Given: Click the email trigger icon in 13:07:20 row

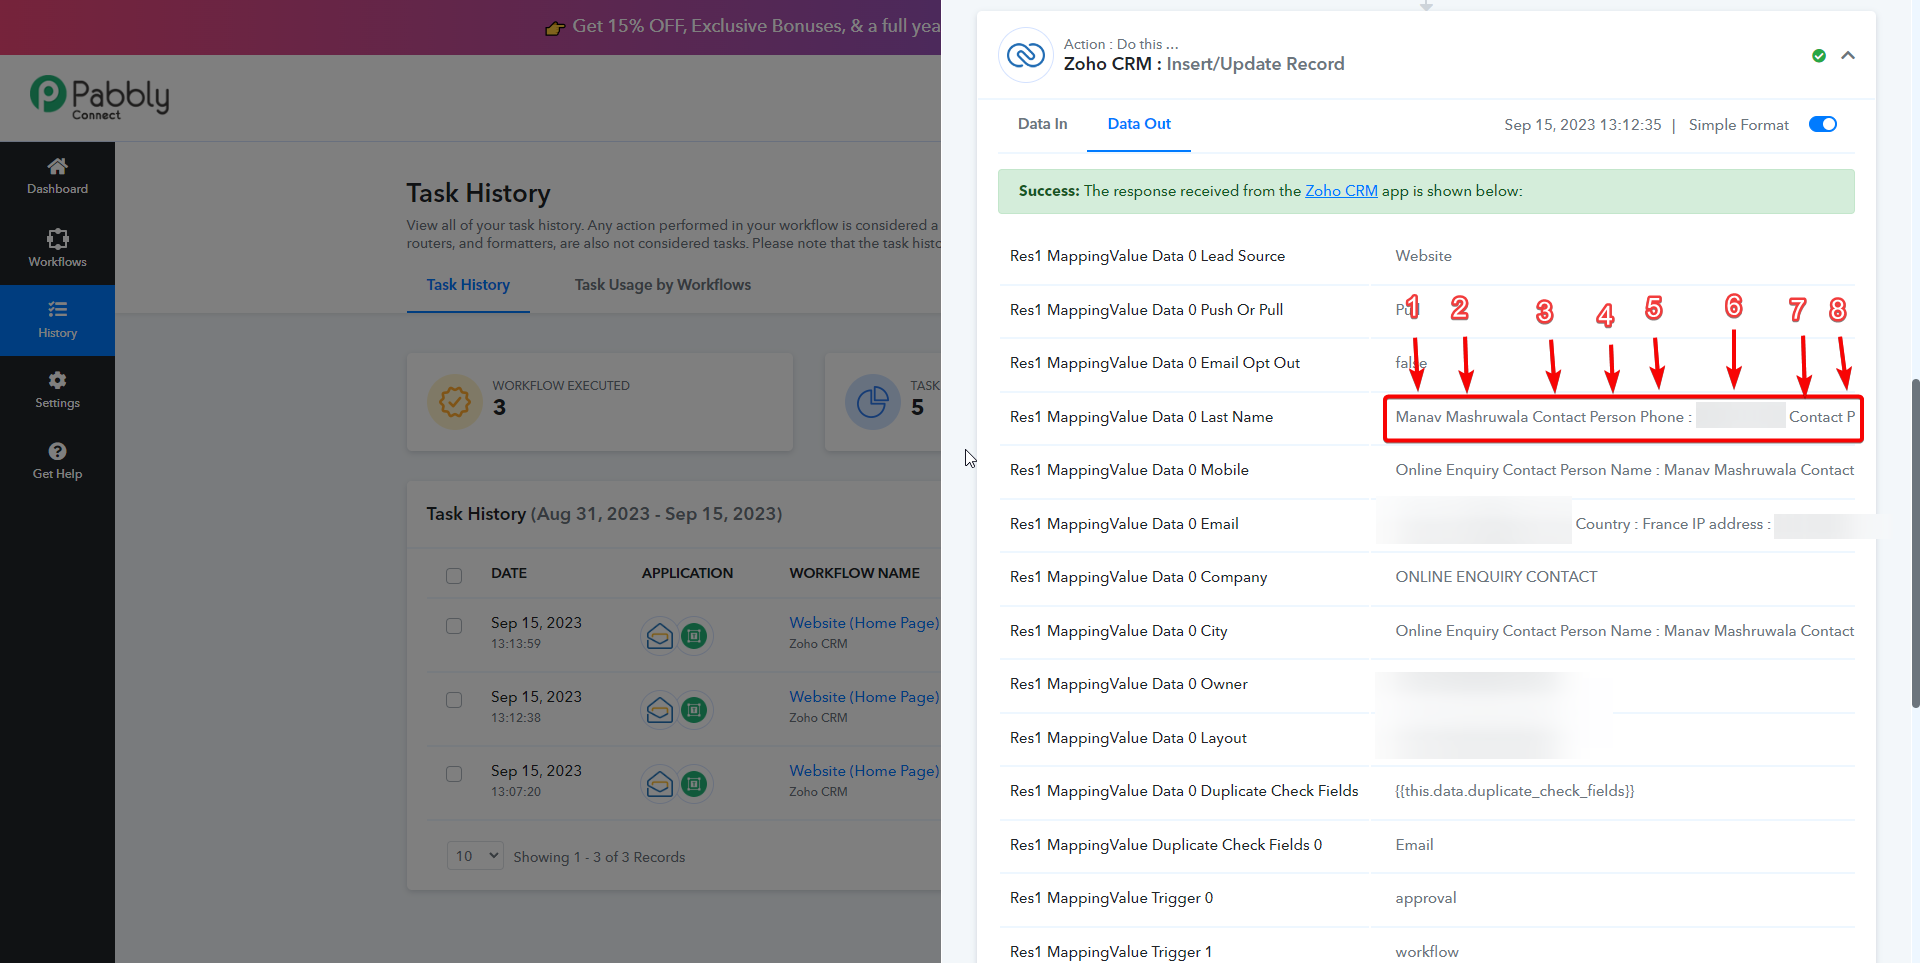Looking at the screenshot, I should click(x=660, y=784).
